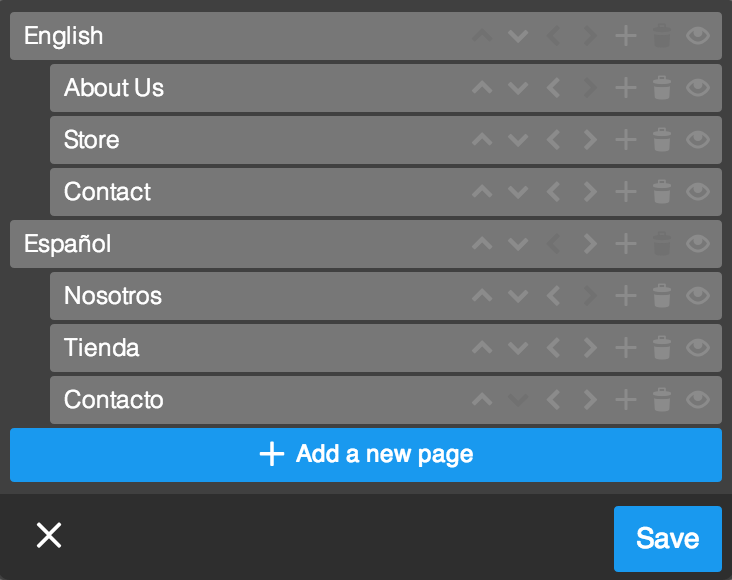This screenshot has width=732, height=580.
Task: Move the Store page up
Action: pyautogui.click(x=482, y=140)
